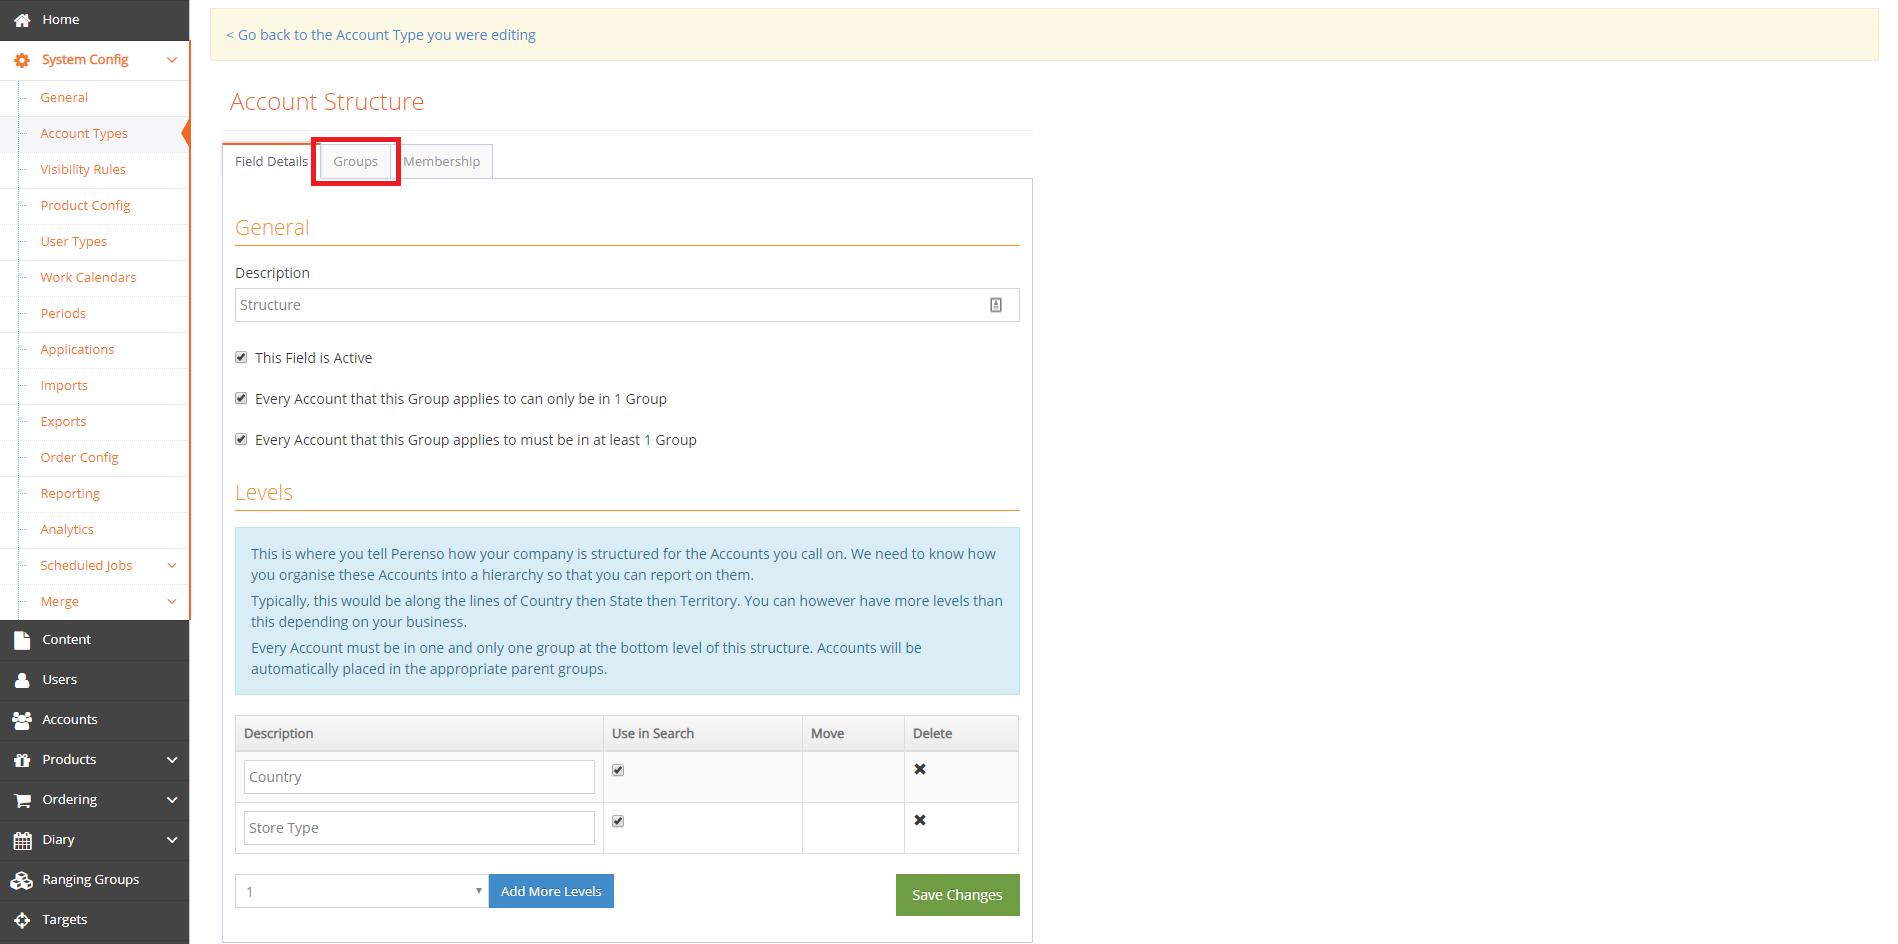Expand the Diary menu chevron
The width and height of the screenshot is (1898, 944).
click(x=172, y=840)
